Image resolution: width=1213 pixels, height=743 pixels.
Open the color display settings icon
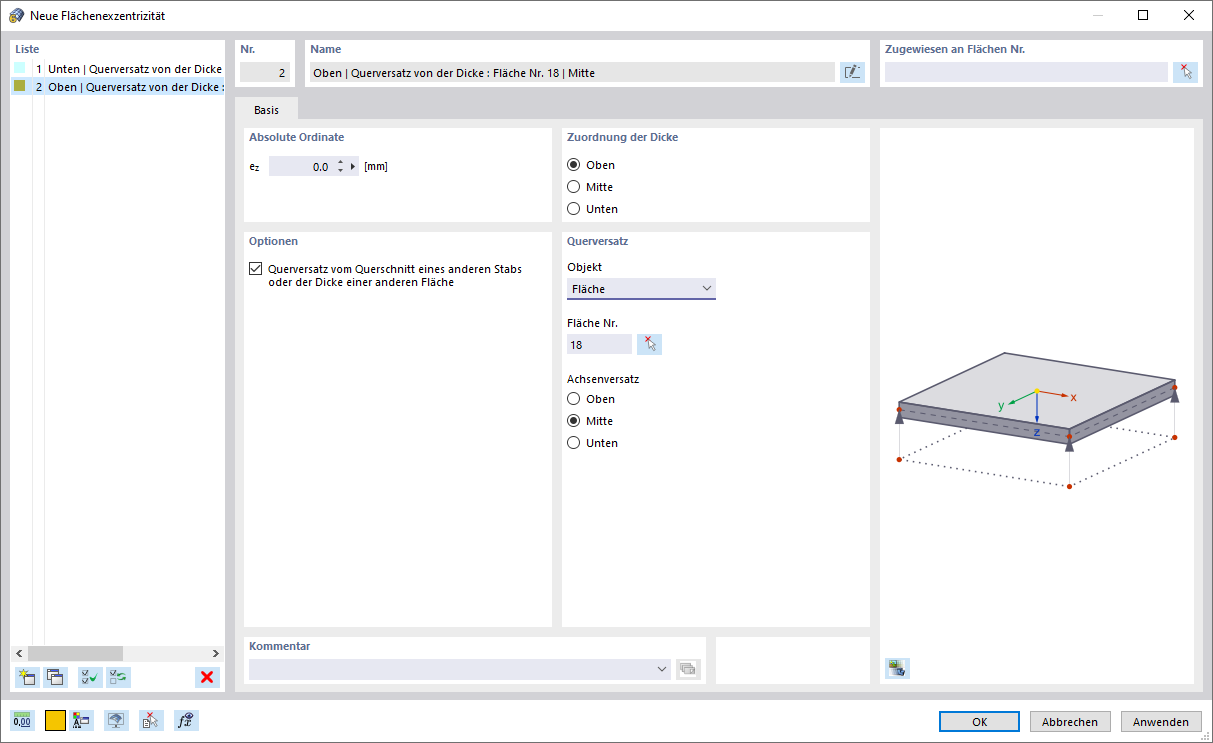point(83,720)
